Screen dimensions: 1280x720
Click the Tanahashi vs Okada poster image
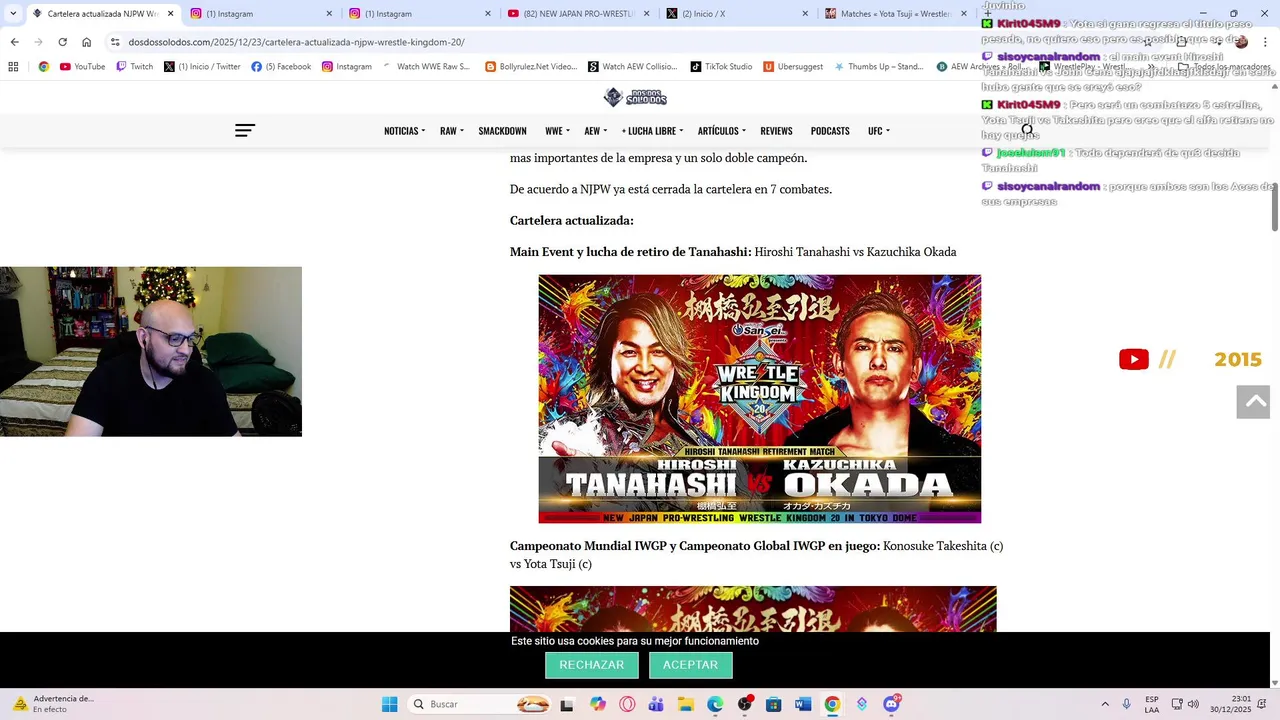coord(759,399)
